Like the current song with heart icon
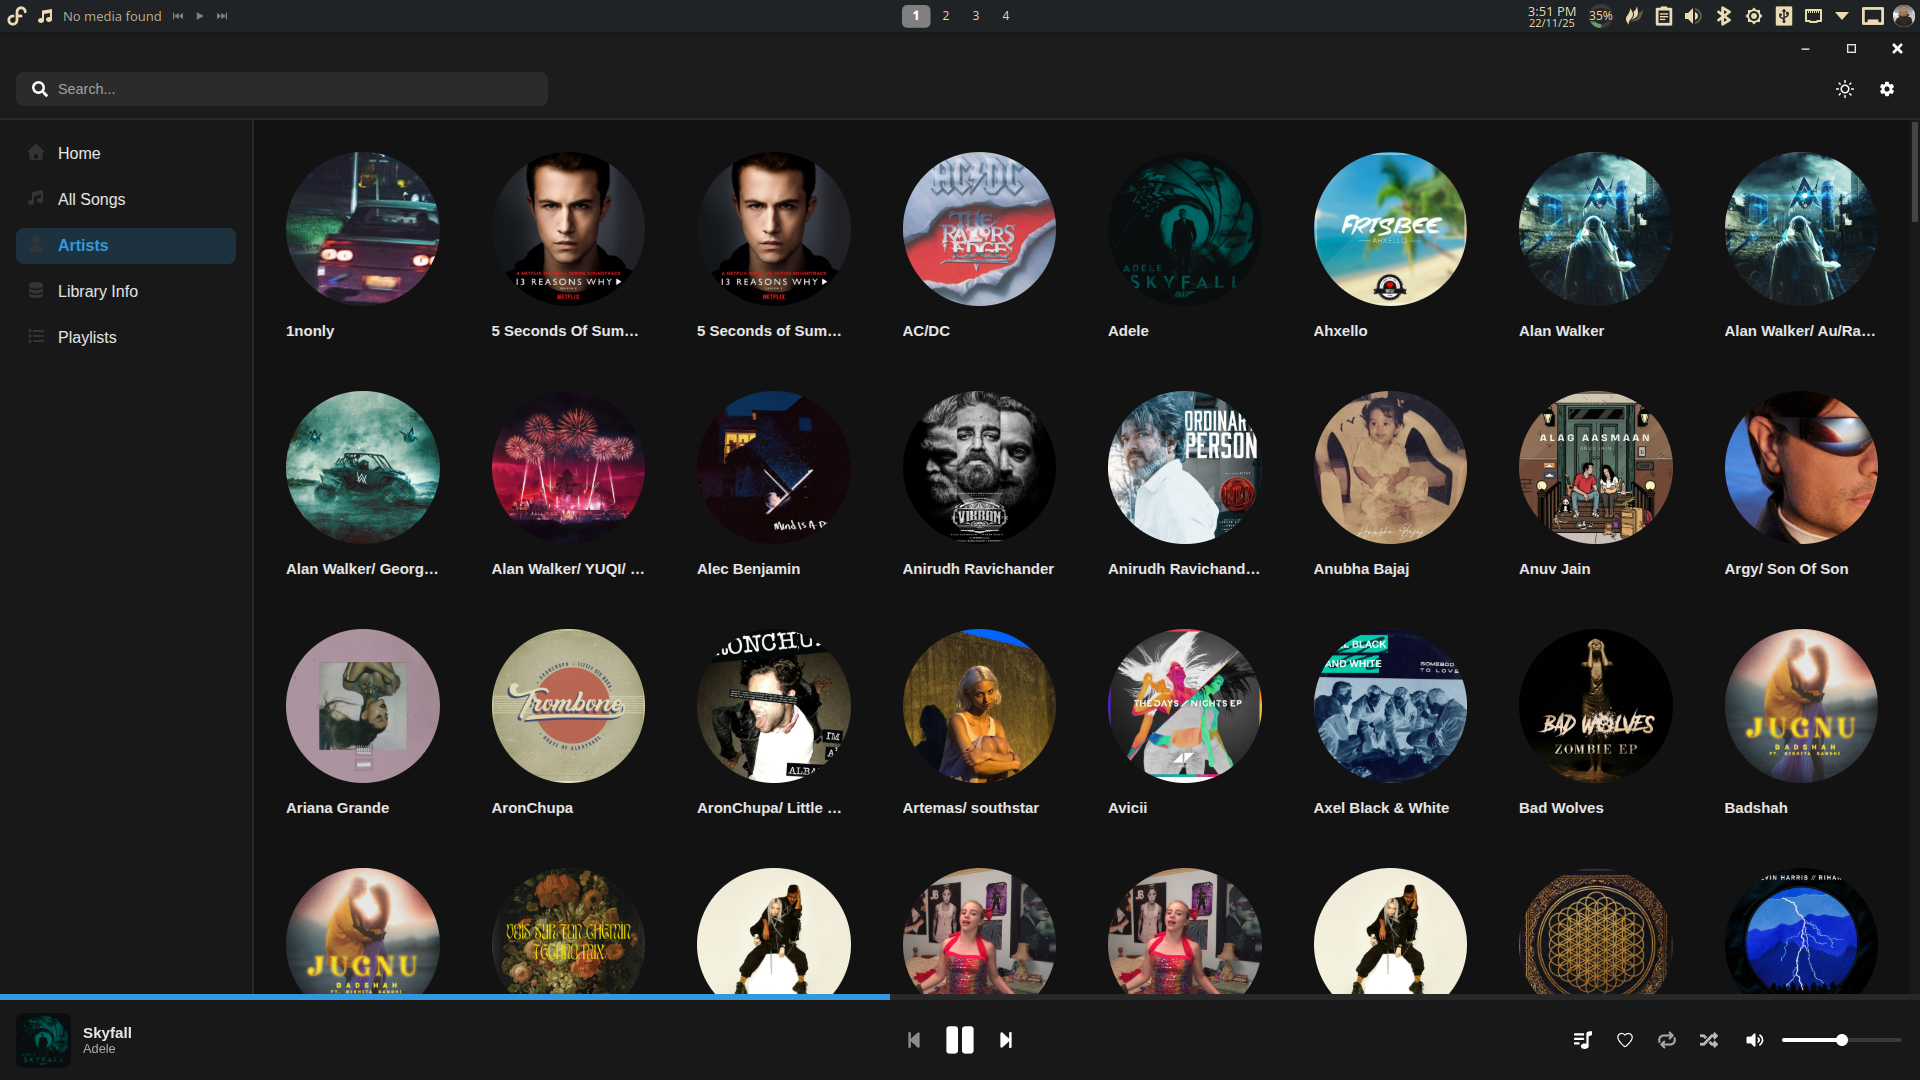Viewport: 1920px width, 1080px height. coord(1625,1040)
